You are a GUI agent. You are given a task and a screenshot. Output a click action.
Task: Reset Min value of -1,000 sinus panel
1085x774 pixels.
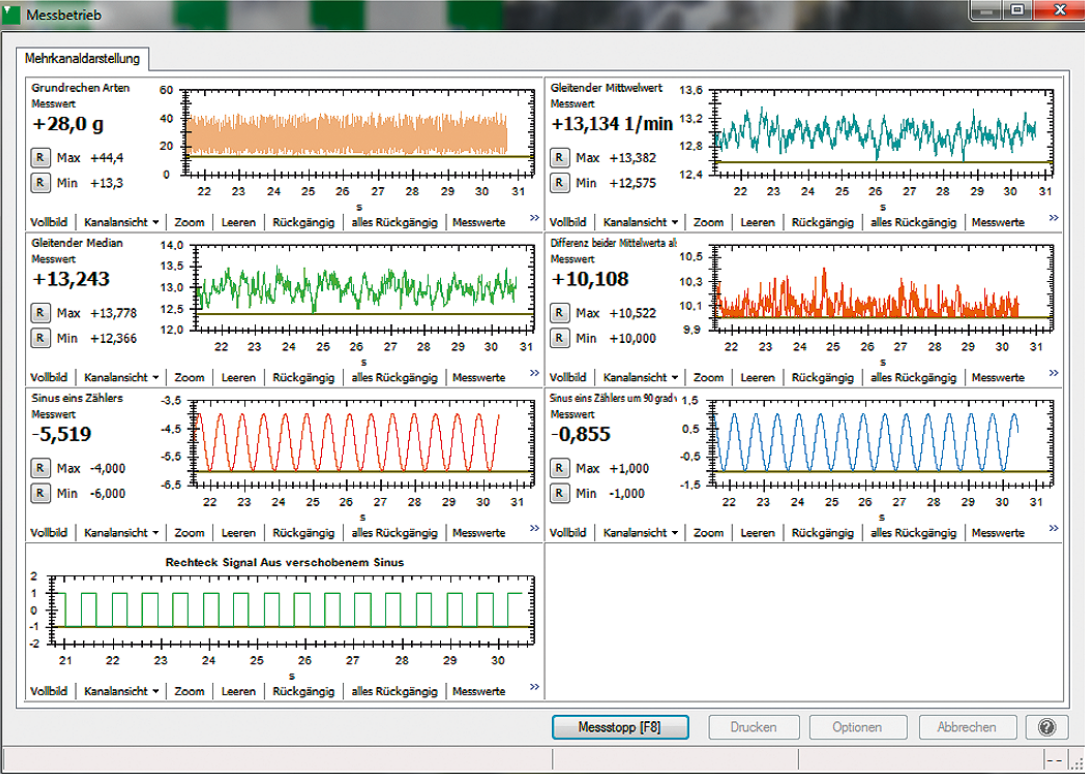(560, 493)
